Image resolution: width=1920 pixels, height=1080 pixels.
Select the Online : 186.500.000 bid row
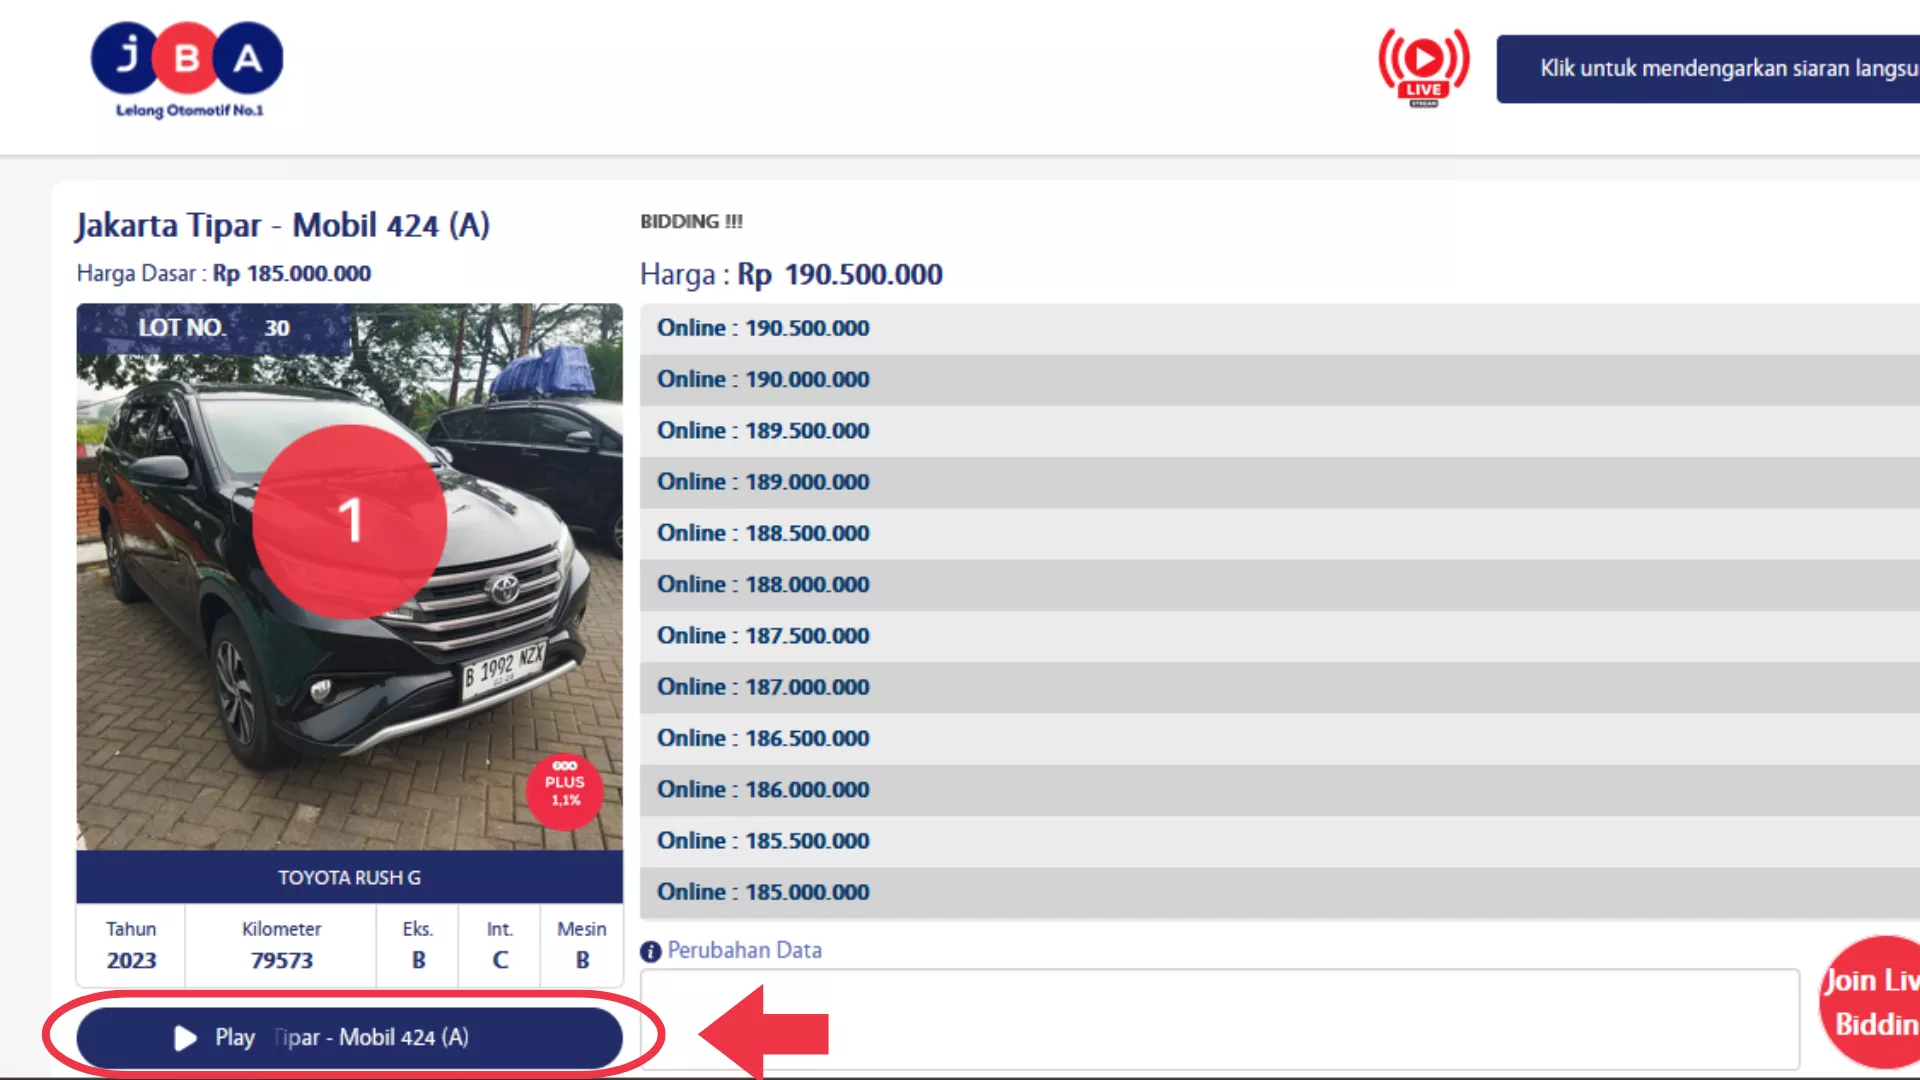coord(1280,738)
